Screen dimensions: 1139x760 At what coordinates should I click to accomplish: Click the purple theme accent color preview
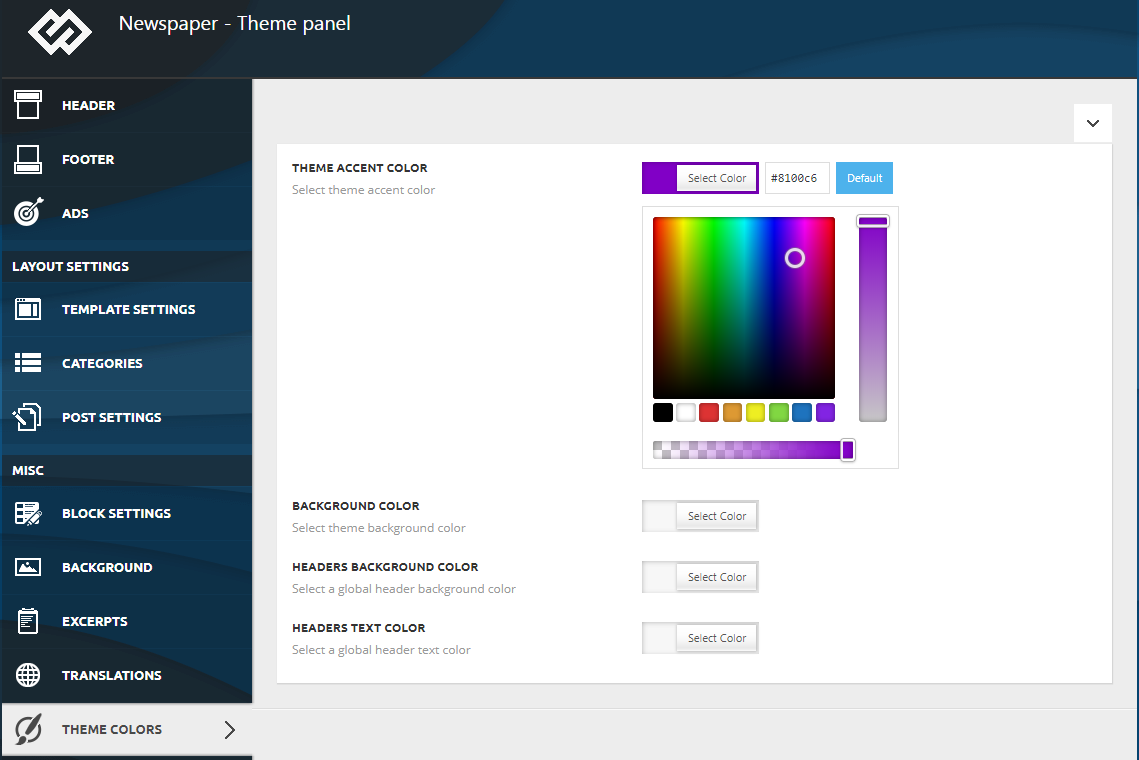(660, 178)
